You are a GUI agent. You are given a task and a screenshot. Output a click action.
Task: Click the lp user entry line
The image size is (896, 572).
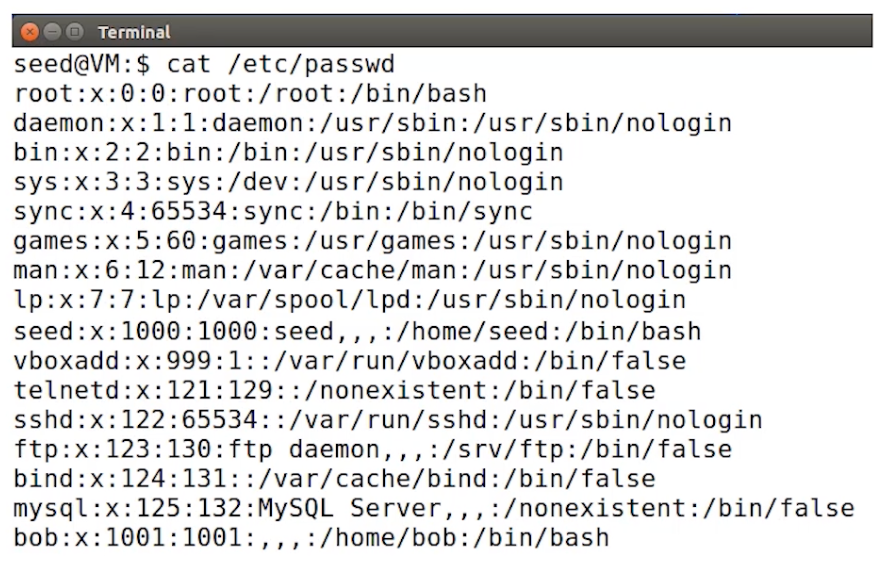coord(350,301)
